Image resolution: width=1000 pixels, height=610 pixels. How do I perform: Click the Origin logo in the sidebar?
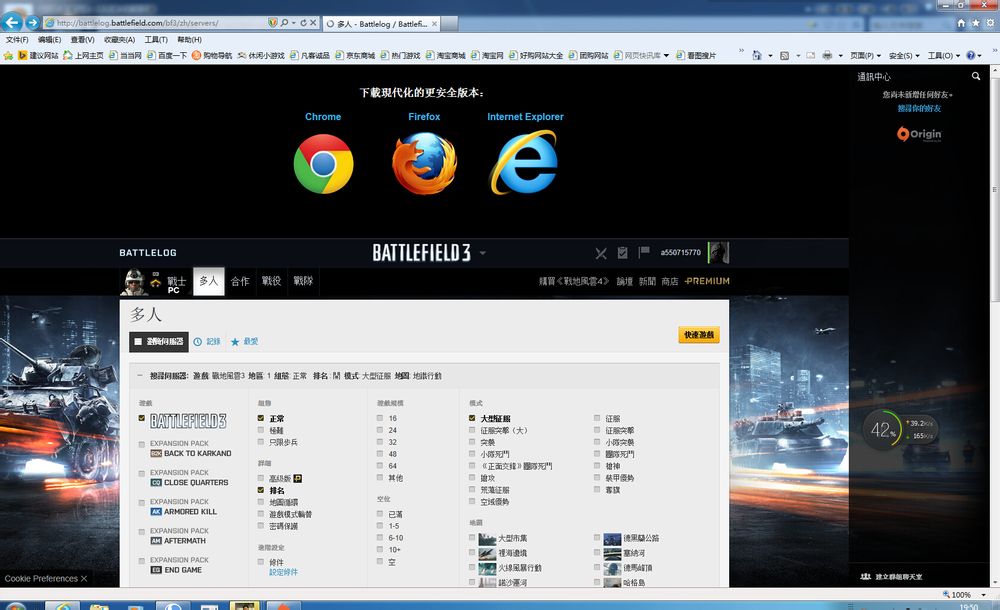[919, 134]
